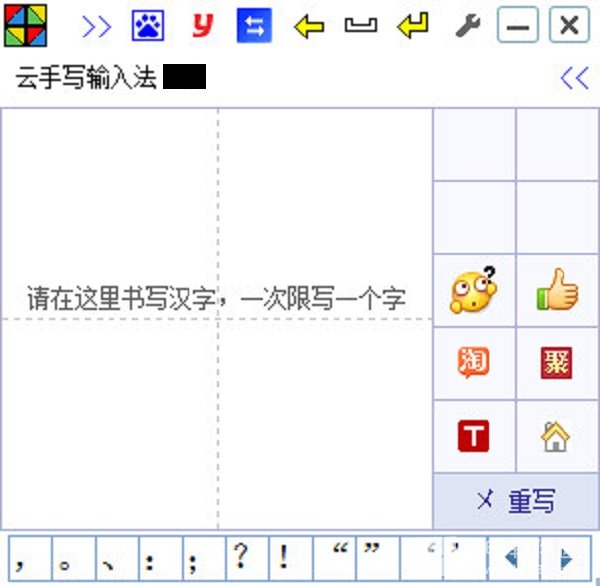
Task: Click the colorful four-square logo icon
Action: (x=26, y=26)
